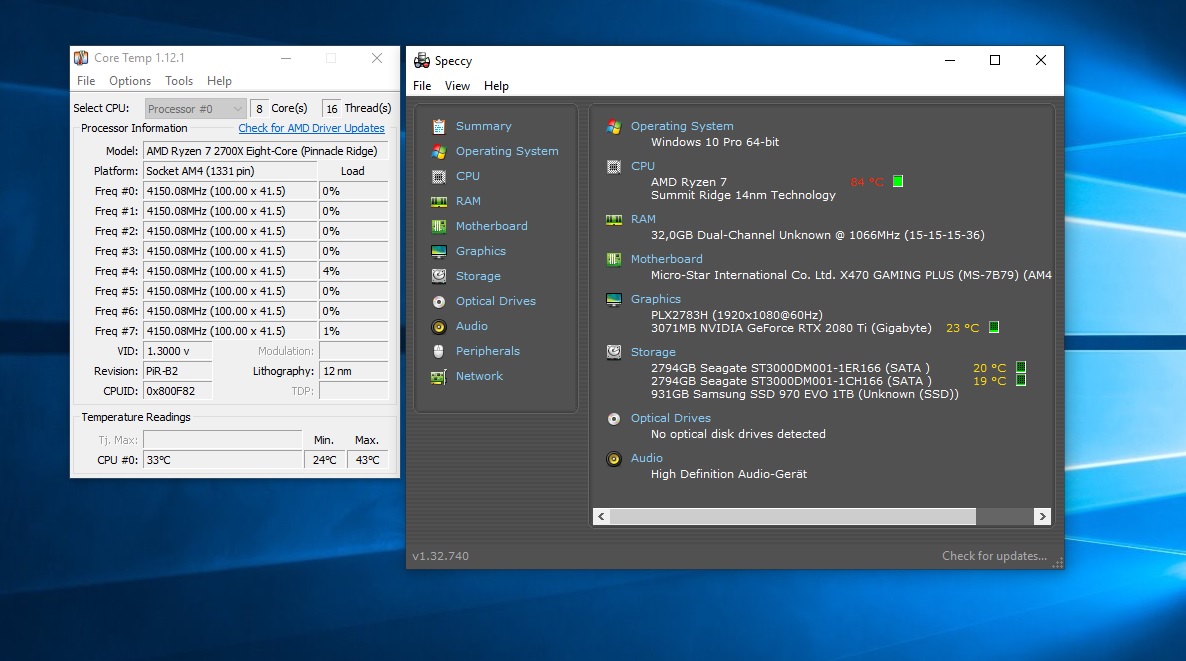This screenshot has height=661, width=1186.
Task: Click the Graphics monitor icon in sidebar
Action: [439, 251]
